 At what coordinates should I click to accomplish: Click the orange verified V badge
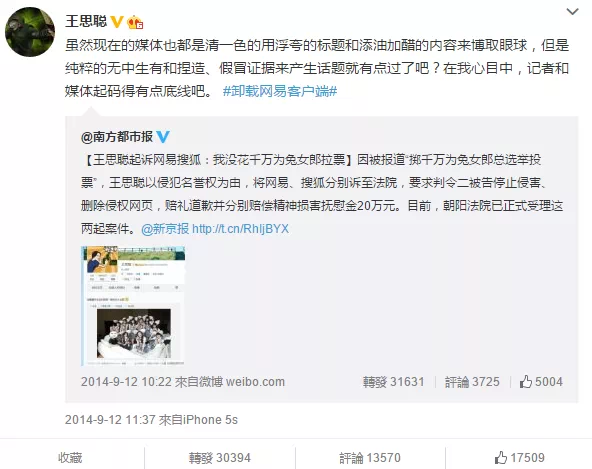(x=117, y=22)
